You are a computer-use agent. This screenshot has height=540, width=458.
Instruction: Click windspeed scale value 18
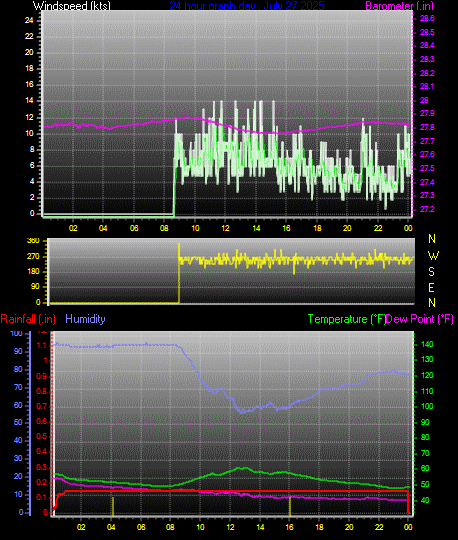[29, 69]
